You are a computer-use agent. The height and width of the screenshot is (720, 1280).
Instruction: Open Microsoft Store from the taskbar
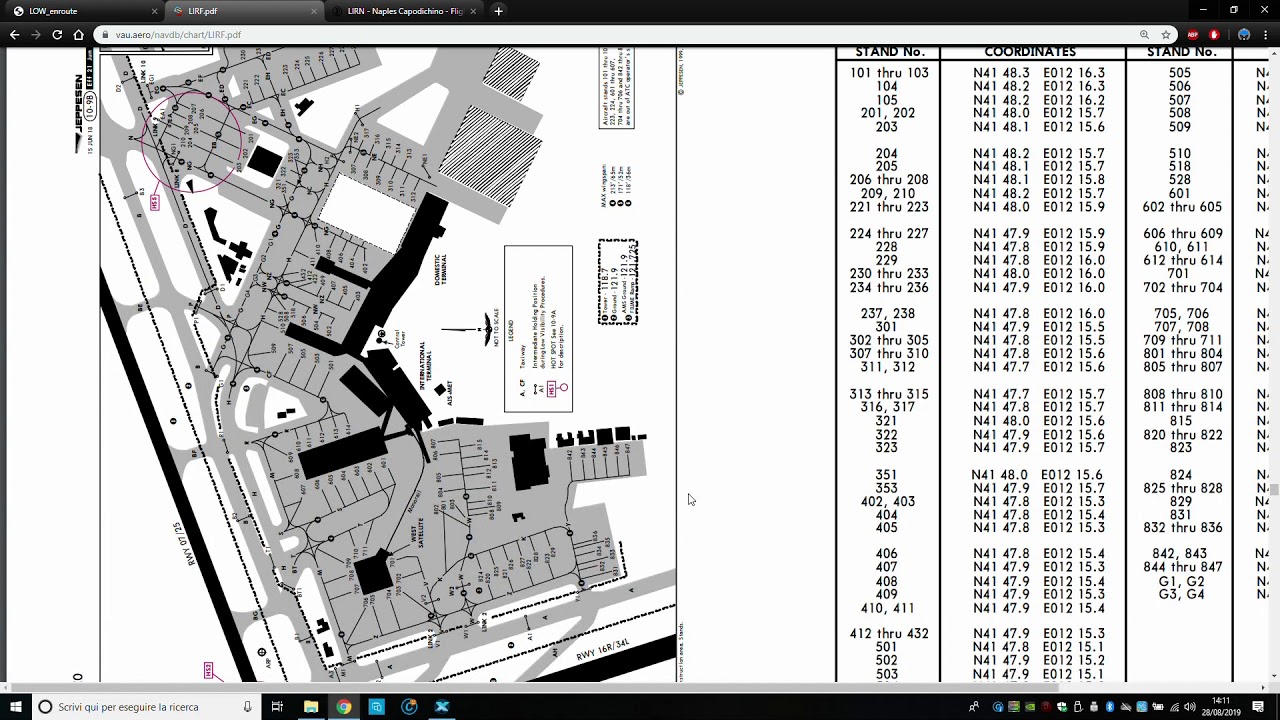[376, 707]
